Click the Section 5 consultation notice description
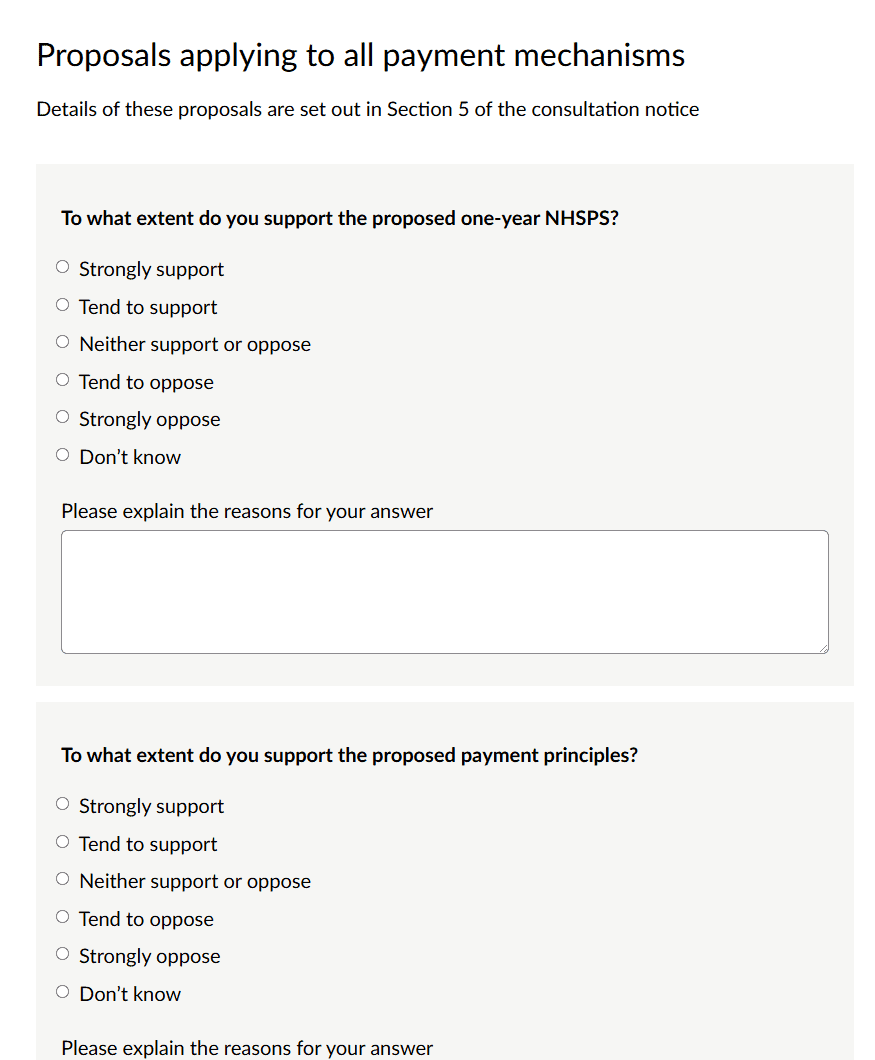Viewport: 875px width, 1060px height. pos(367,109)
